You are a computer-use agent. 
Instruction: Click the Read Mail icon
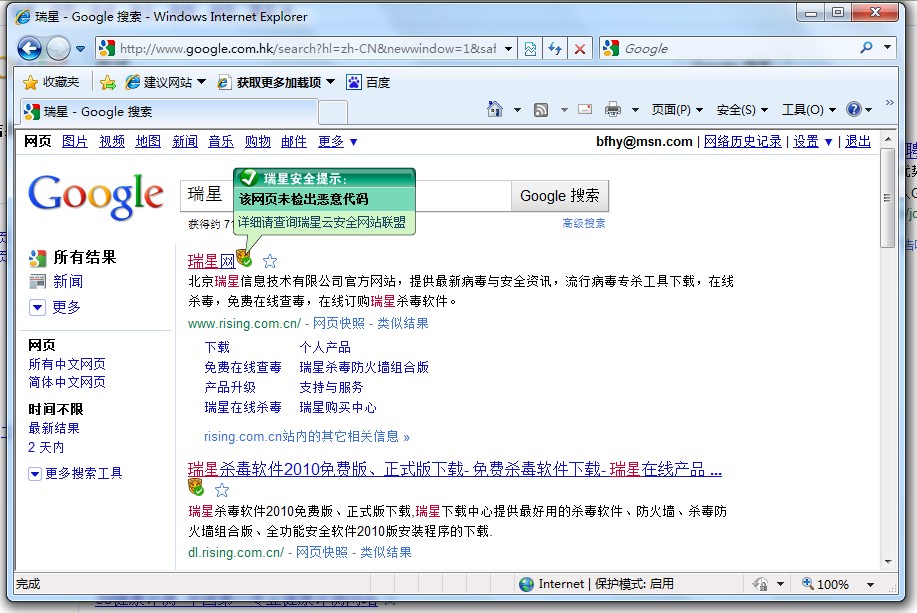(x=585, y=109)
